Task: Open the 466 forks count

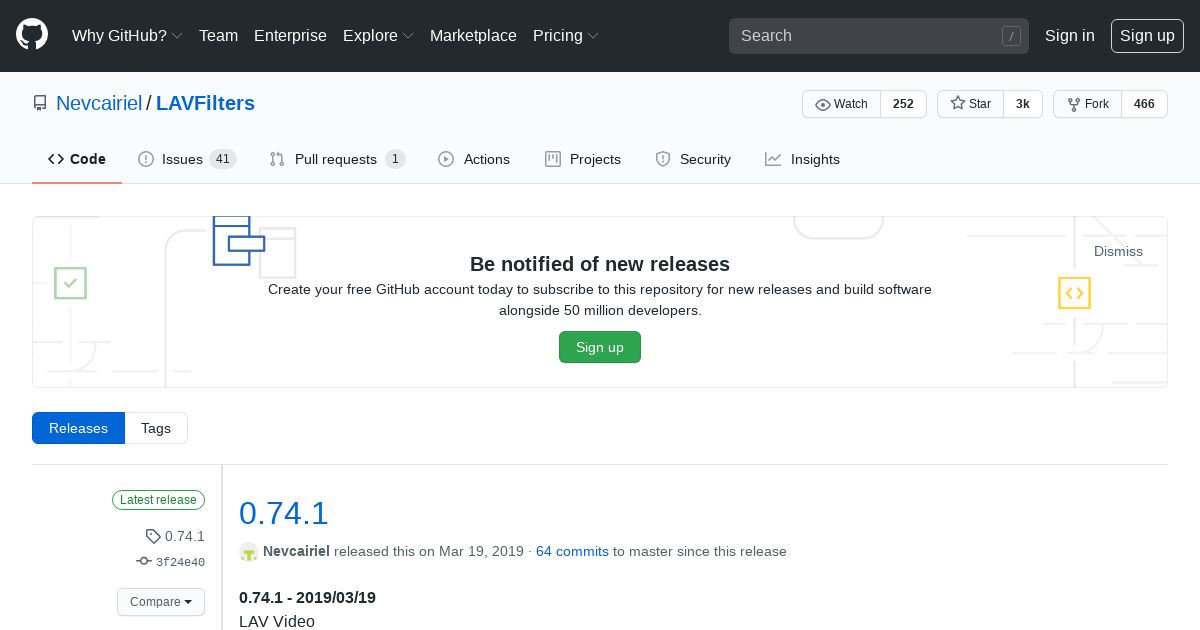Action: [x=1145, y=104]
